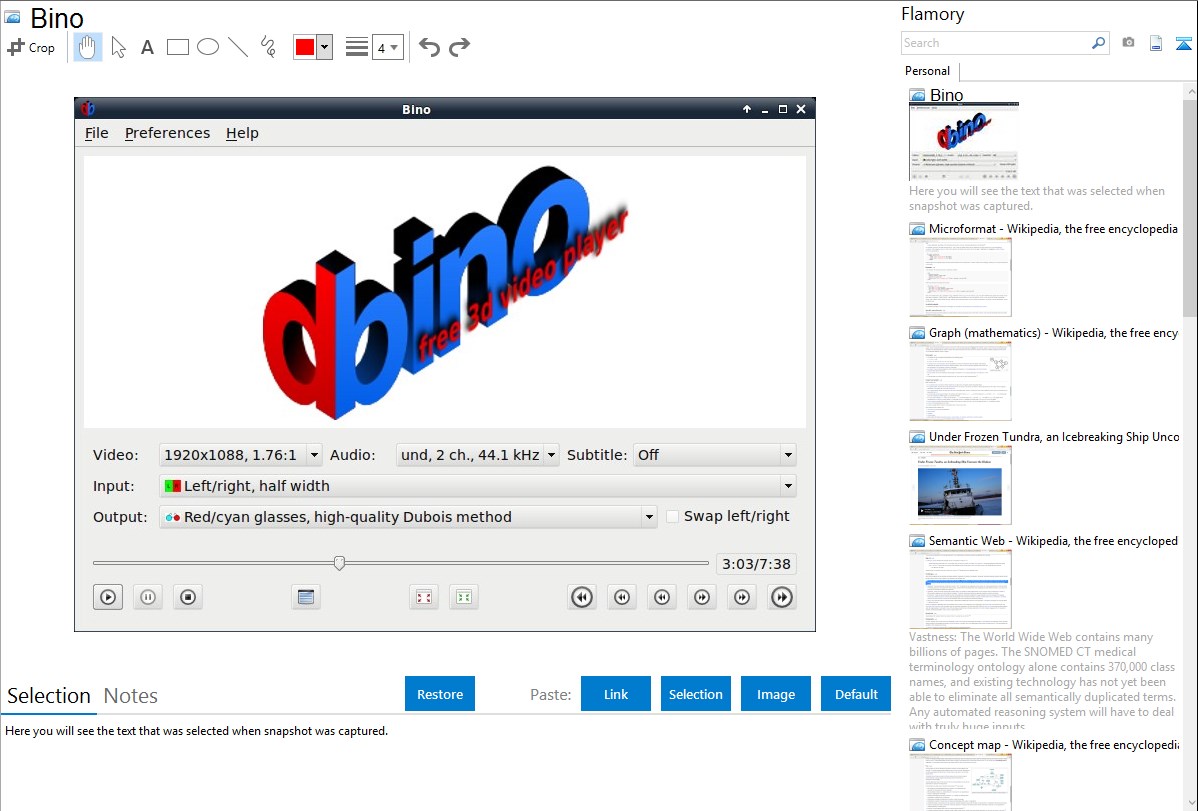1198x811 pixels.
Task: Open the Semantic Web snapshot title
Action: 1053,541
